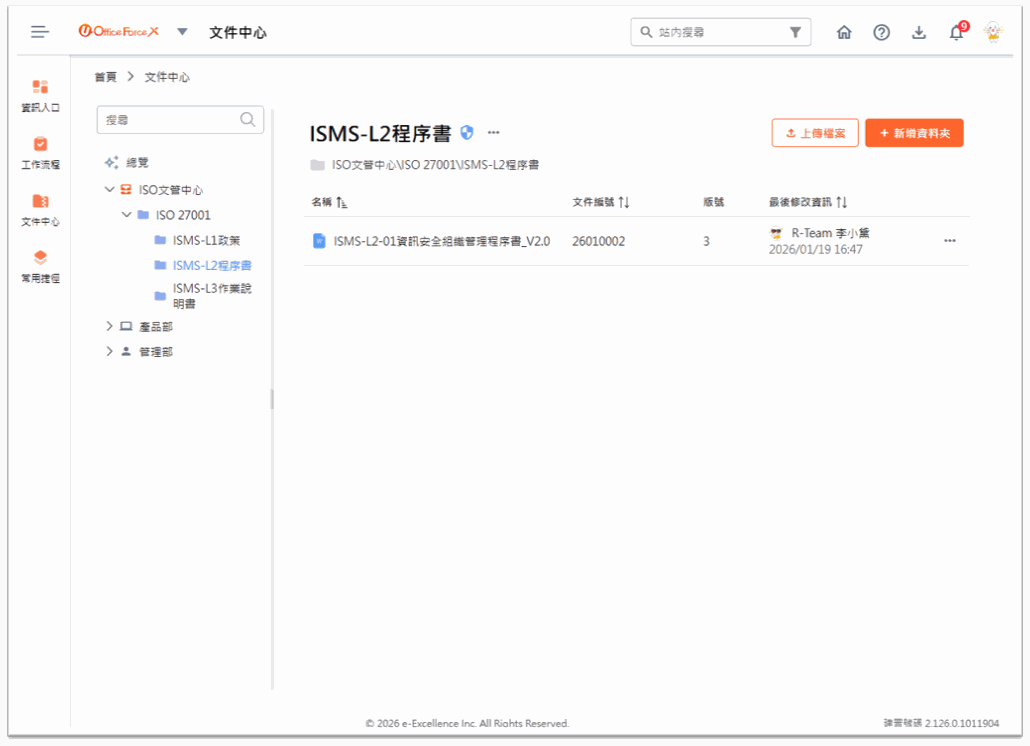Click the user avatar icon
Image resolution: width=1030 pixels, height=746 pixels.
pos(993,32)
